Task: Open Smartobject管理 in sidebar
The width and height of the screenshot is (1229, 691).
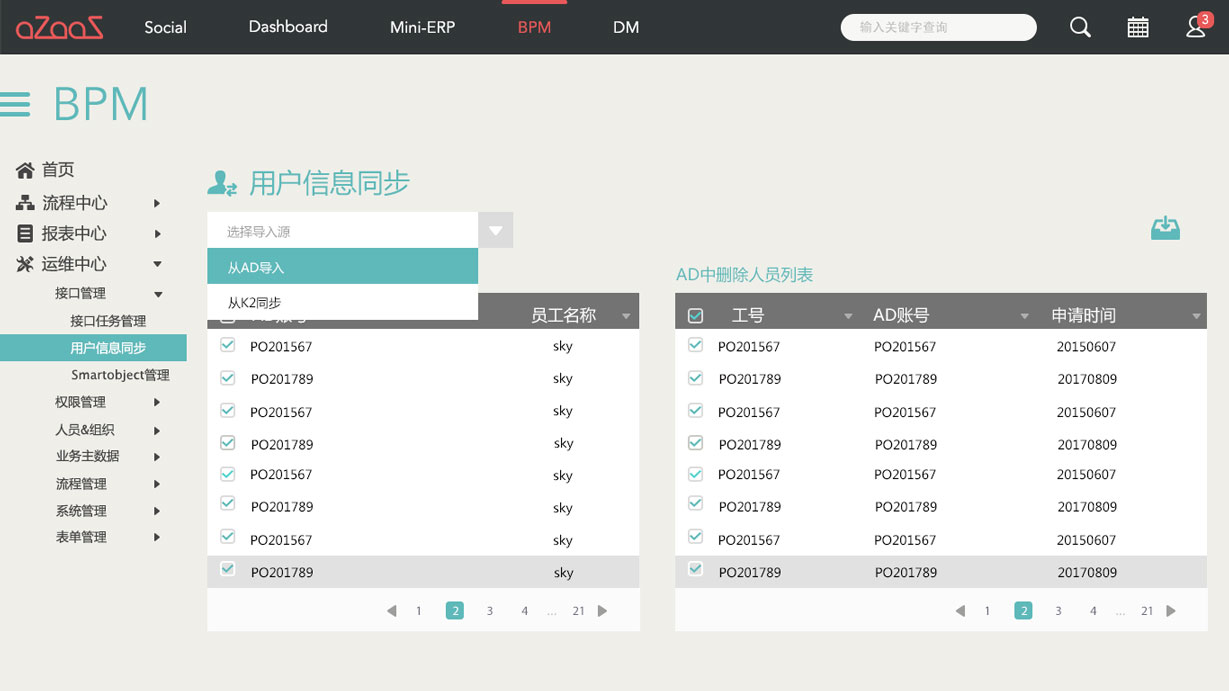Action: [x=120, y=375]
